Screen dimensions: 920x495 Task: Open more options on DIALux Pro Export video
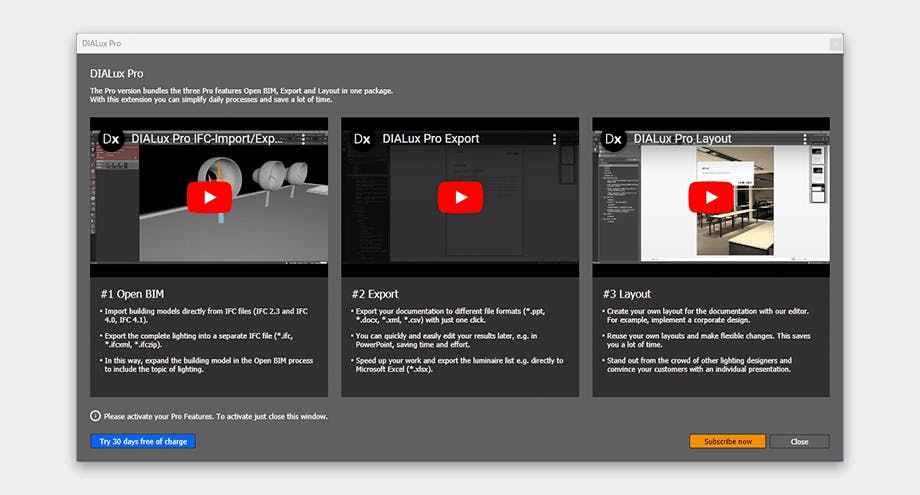(x=554, y=139)
